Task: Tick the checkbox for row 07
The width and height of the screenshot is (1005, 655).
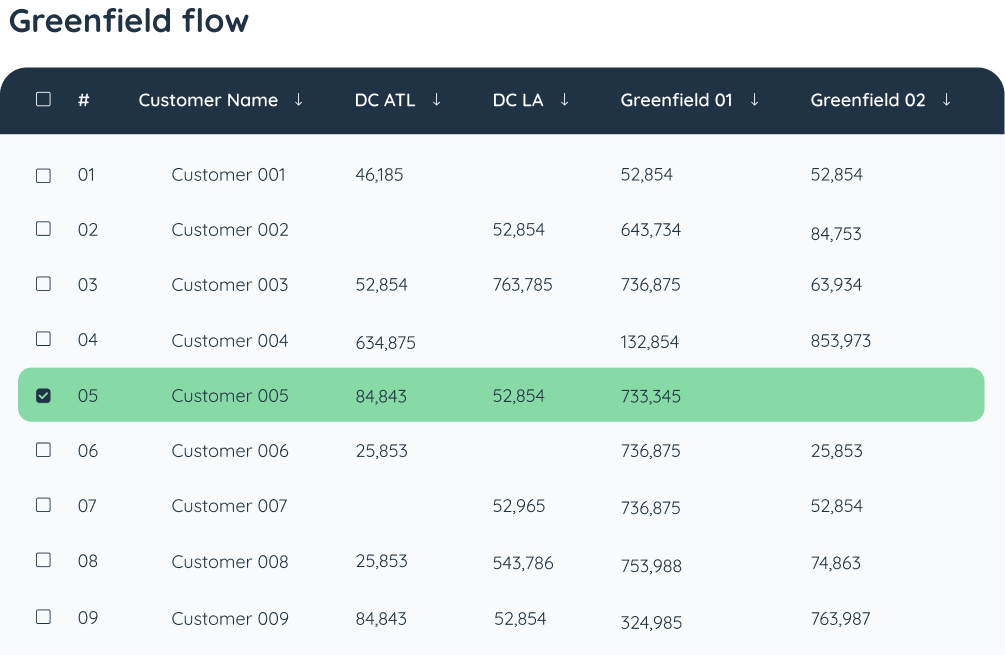Action: coord(43,504)
